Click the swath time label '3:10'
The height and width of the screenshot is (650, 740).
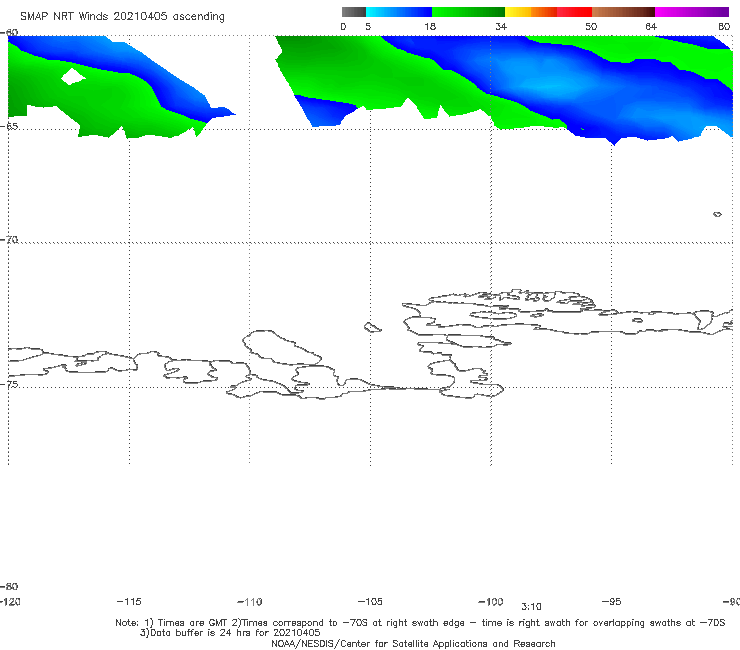[x=531, y=607]
